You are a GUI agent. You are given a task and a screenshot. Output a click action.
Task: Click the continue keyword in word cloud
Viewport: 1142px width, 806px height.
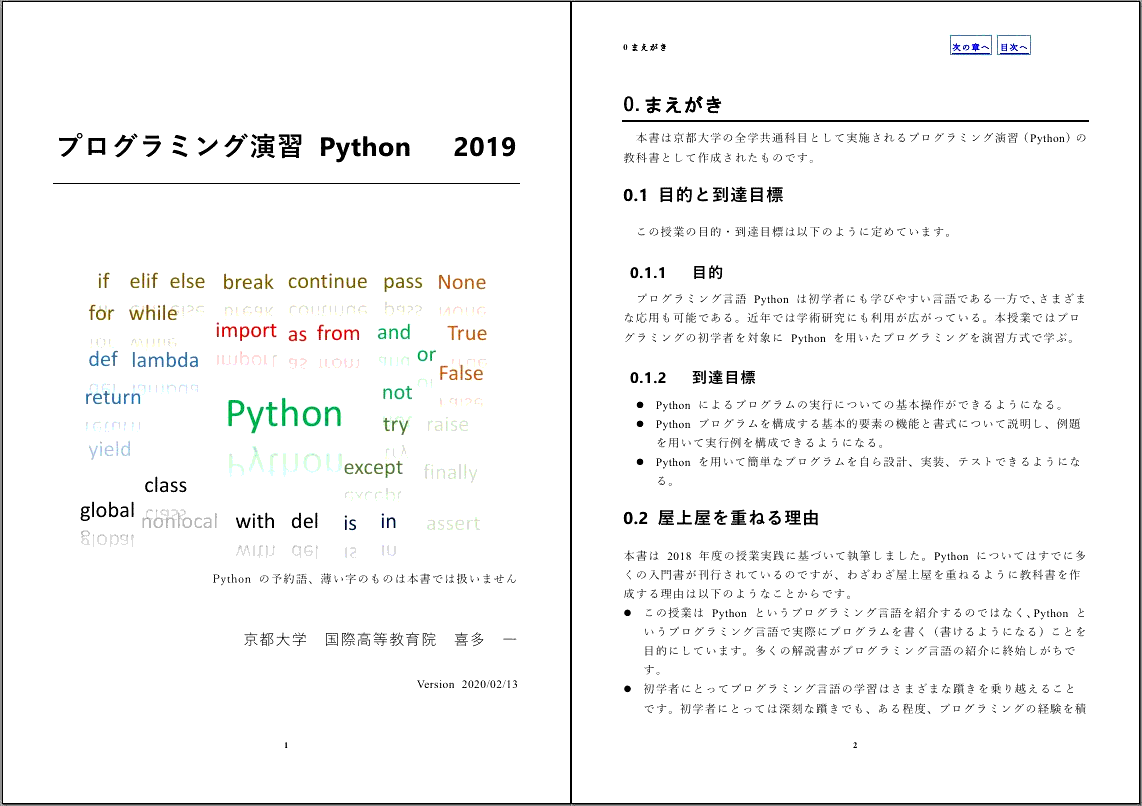327,282
